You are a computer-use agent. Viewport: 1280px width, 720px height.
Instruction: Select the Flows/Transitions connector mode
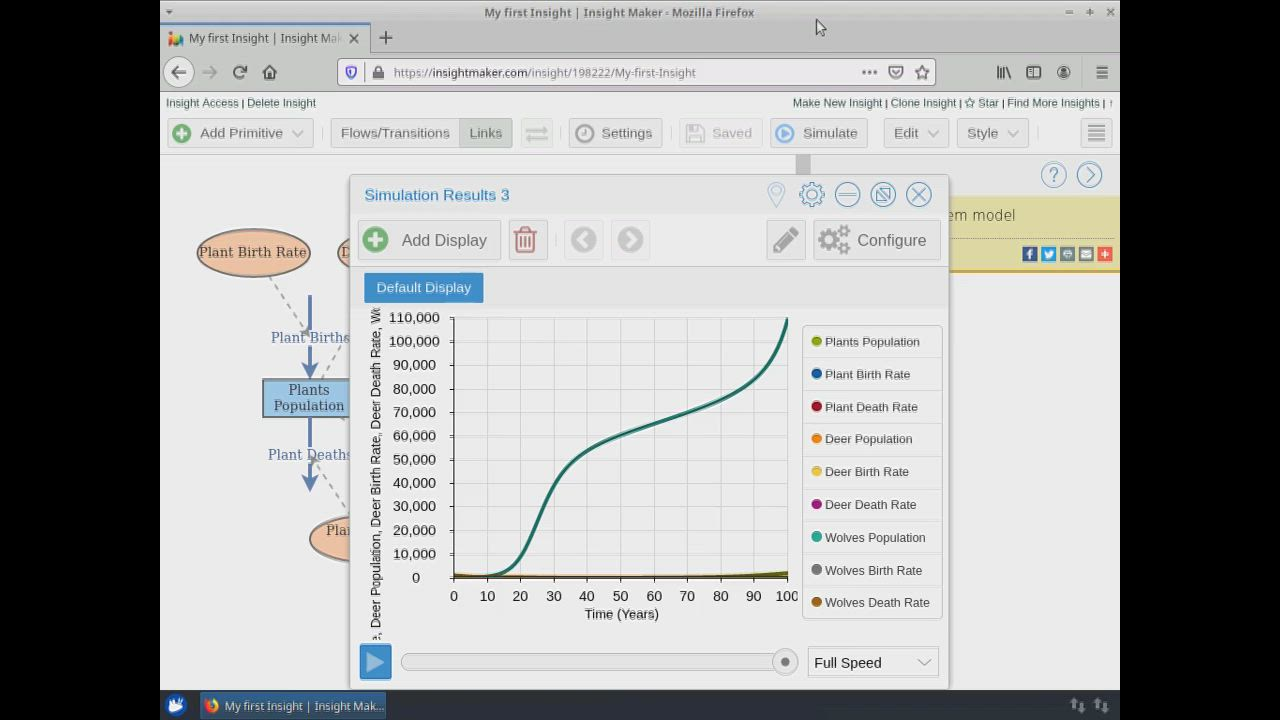pos(395,133)
